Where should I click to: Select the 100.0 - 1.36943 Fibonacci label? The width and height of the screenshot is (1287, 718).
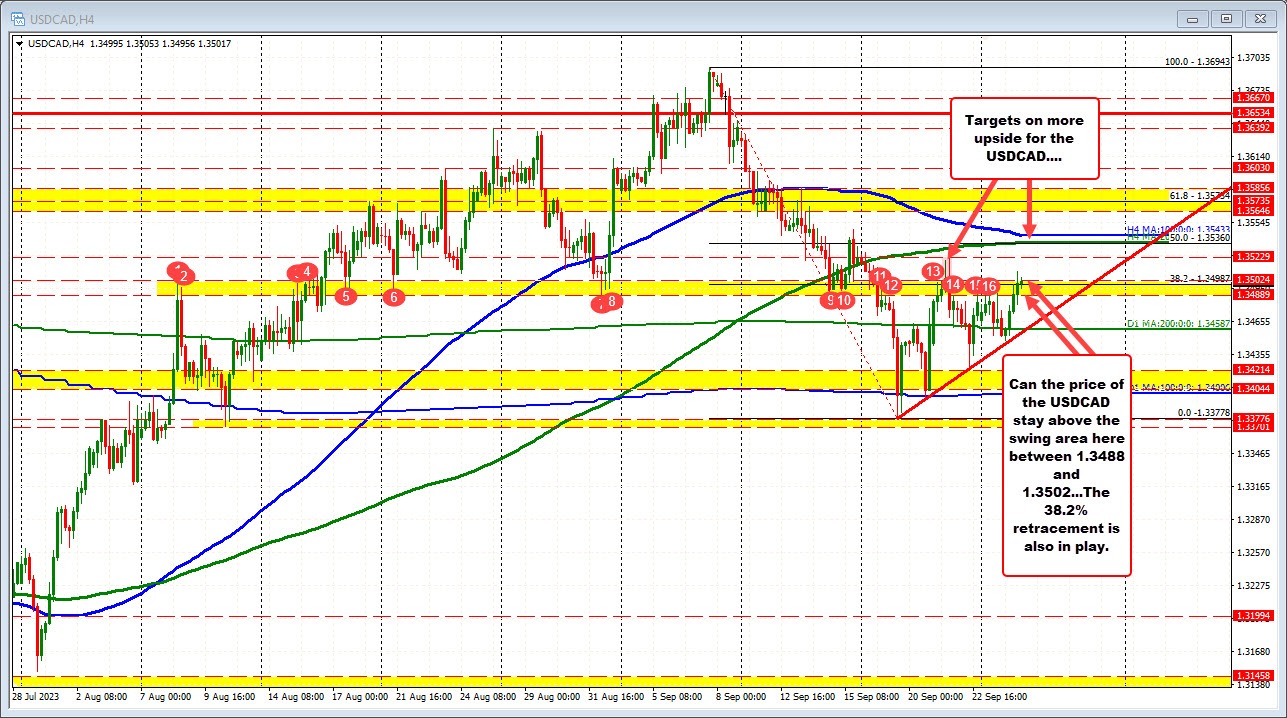pos(1196,62)
